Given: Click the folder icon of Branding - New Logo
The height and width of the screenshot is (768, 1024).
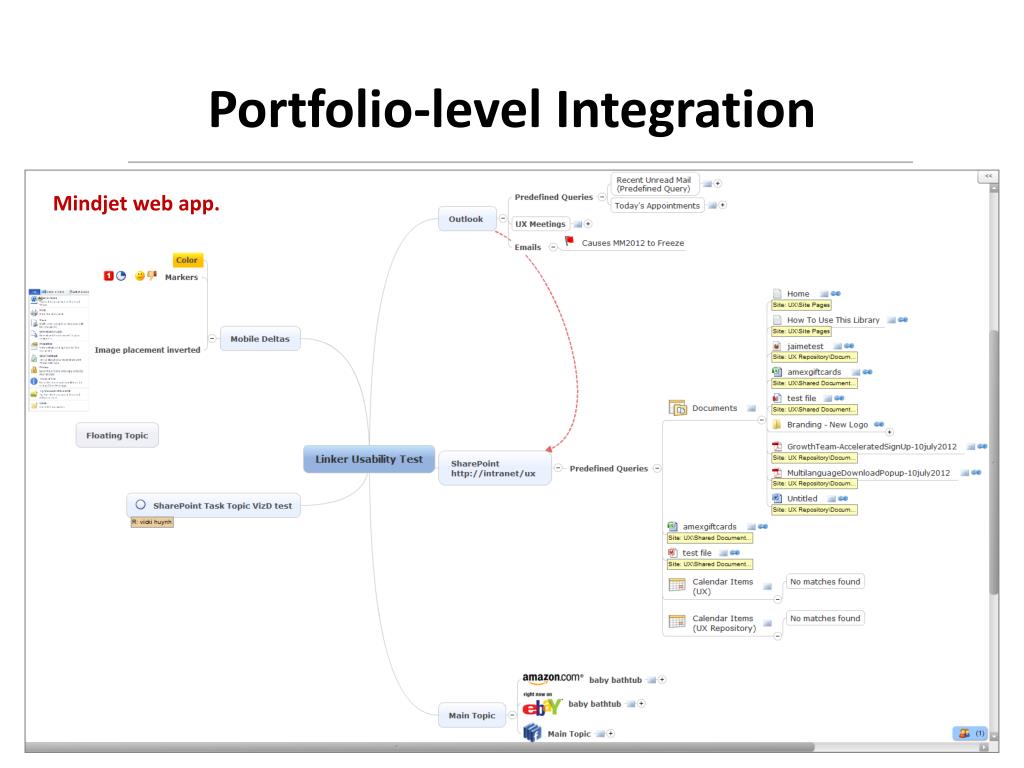Looking at the screenshot, I should [777, 424].
